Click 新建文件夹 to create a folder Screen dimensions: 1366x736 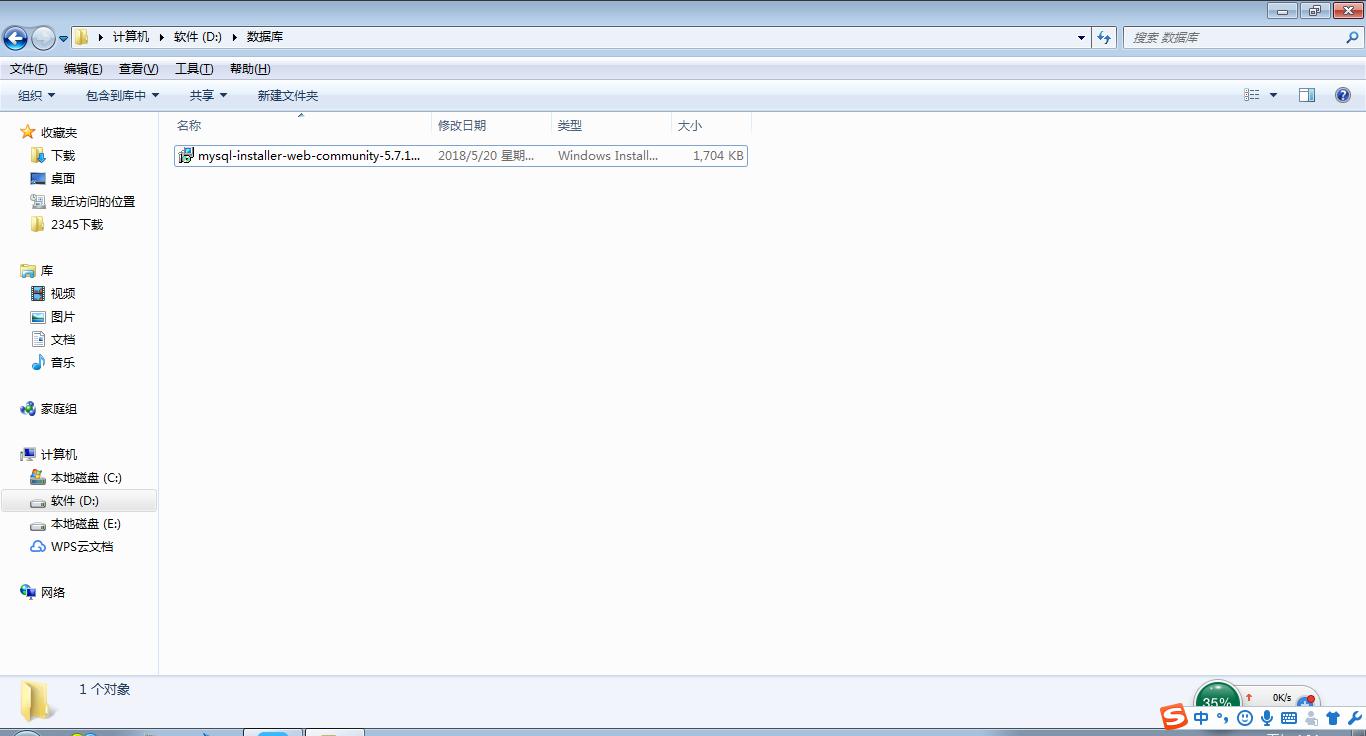click(288, 96)
